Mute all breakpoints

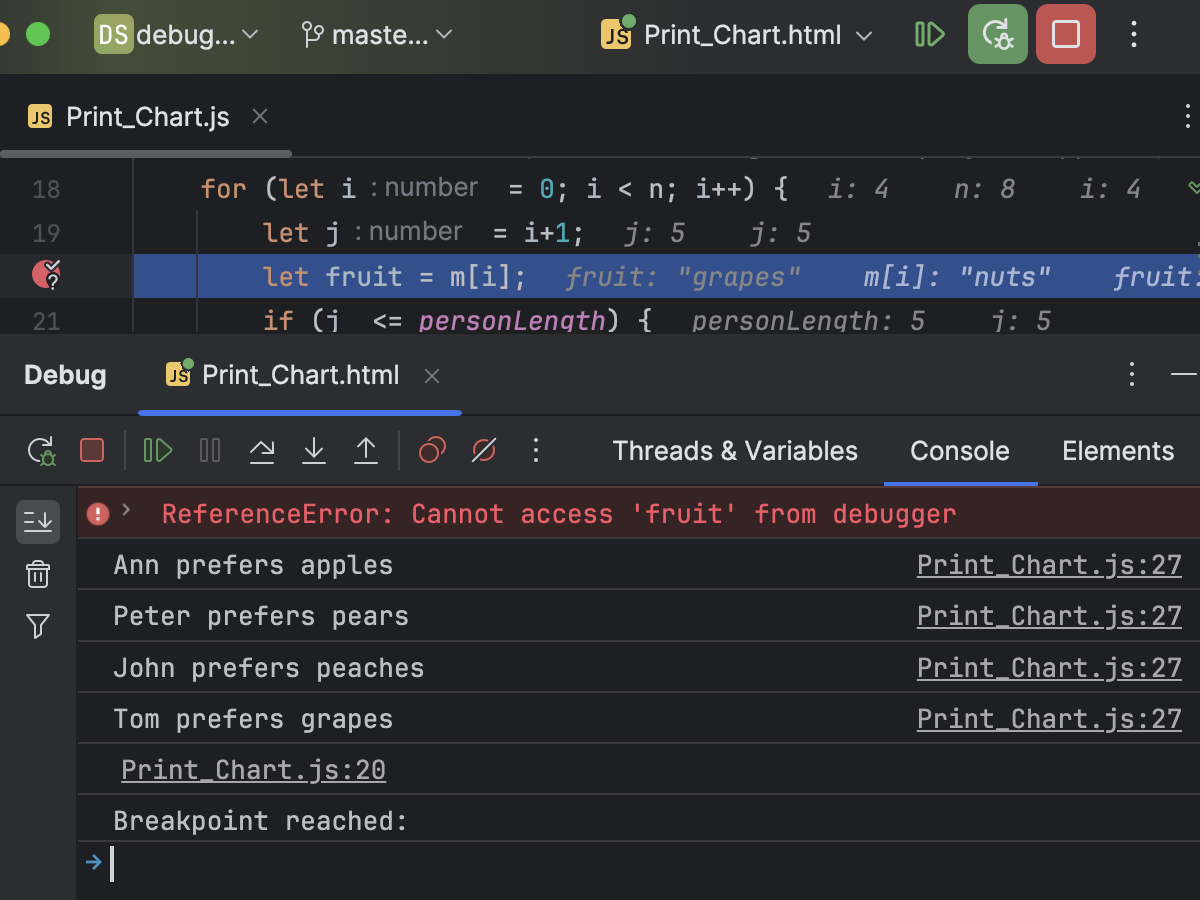pyautogui.click(x=484, y=450)
